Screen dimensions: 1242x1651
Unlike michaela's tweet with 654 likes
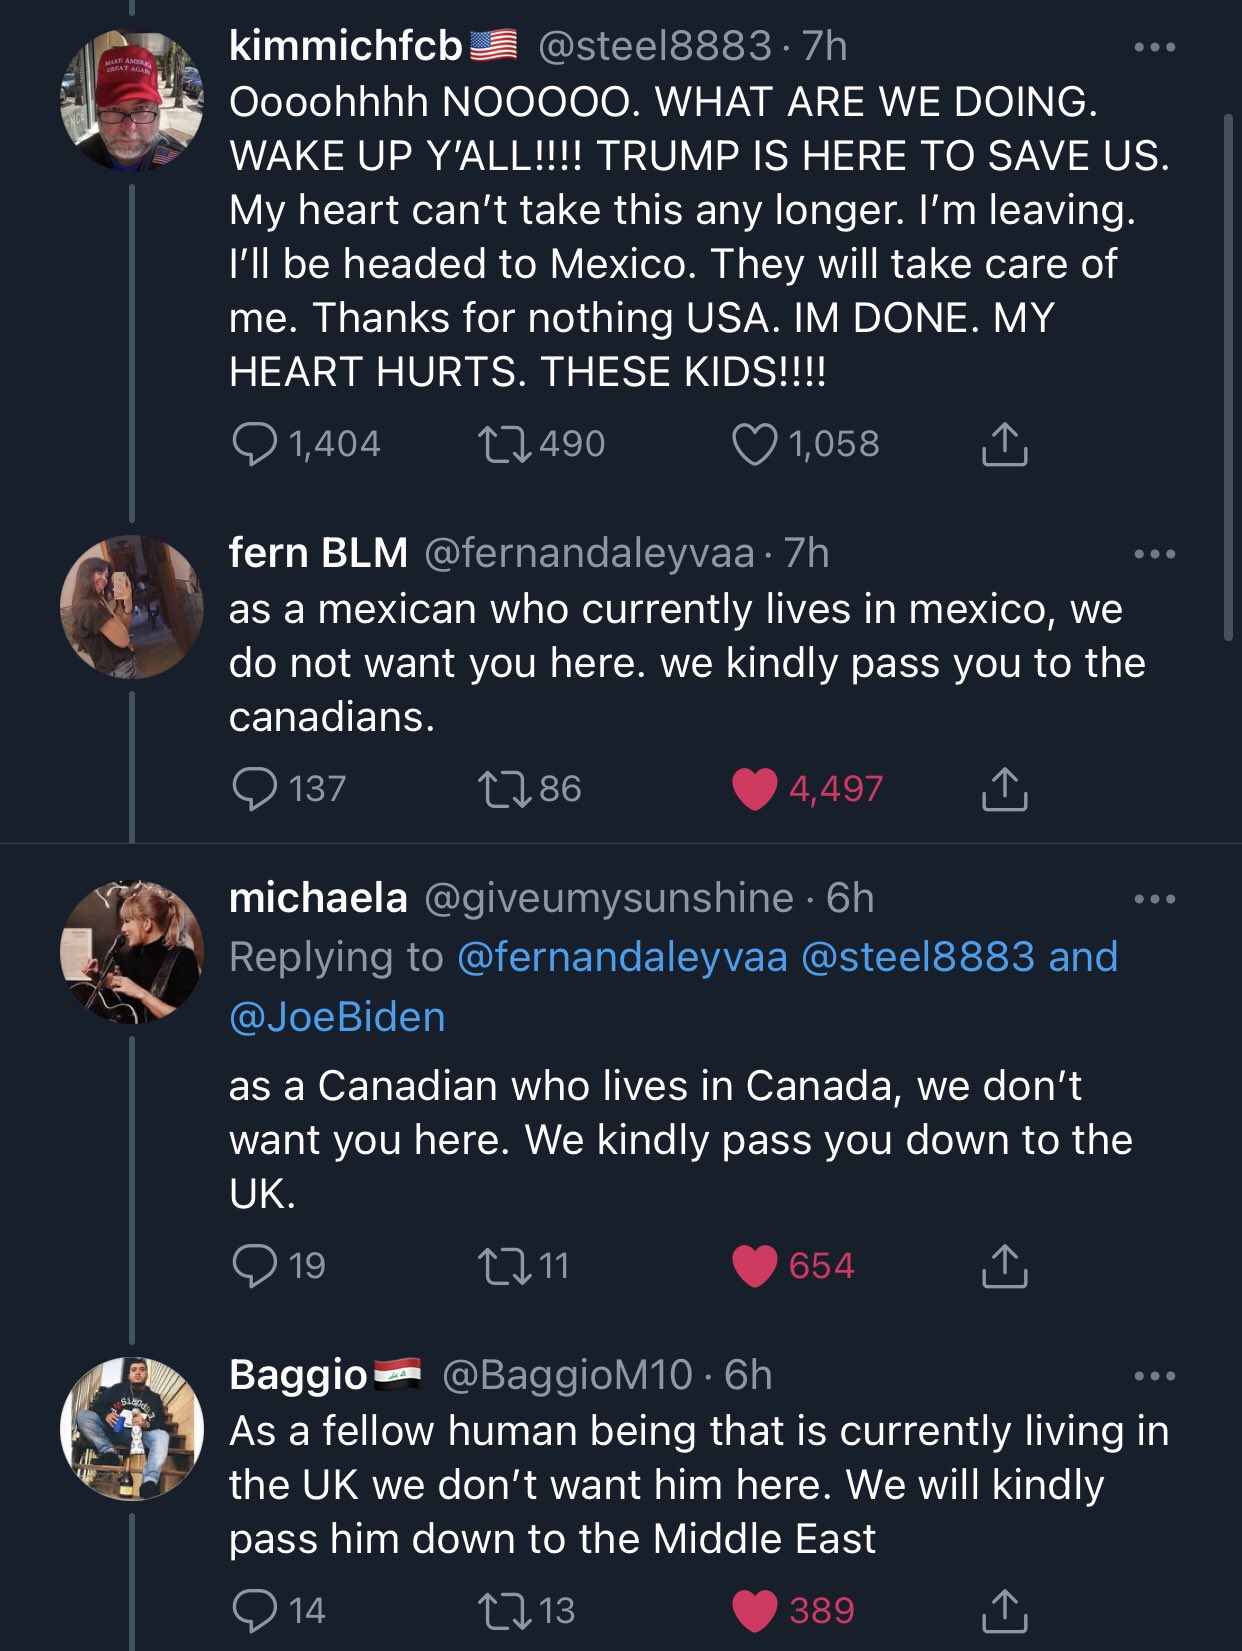coord(755,1266)
